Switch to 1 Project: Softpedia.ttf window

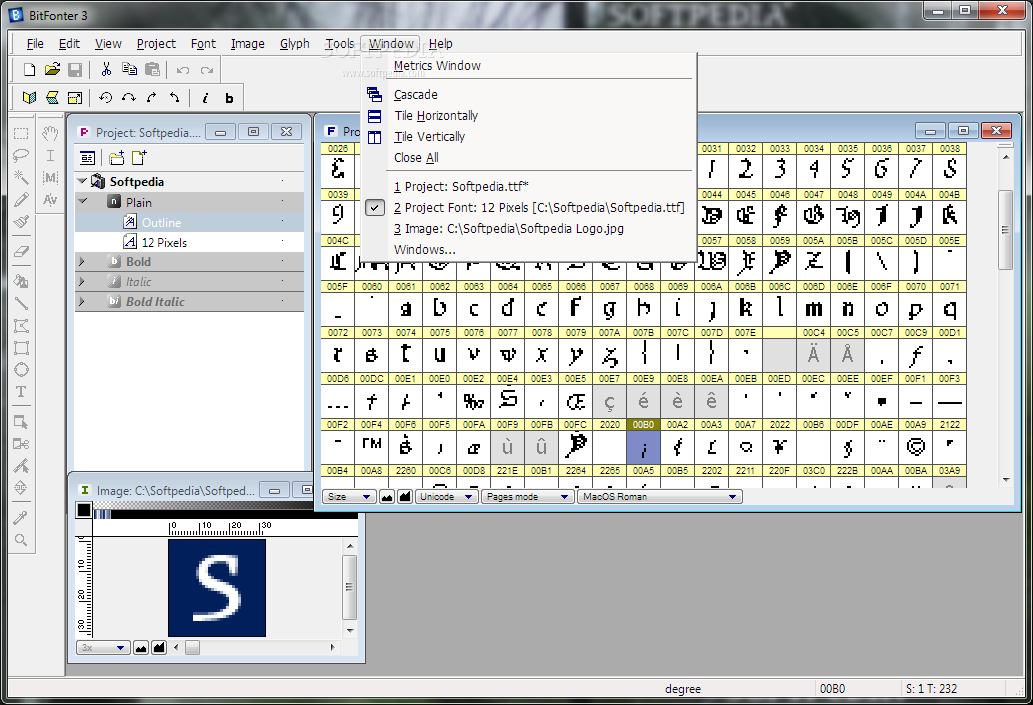[x=461, y=186]
